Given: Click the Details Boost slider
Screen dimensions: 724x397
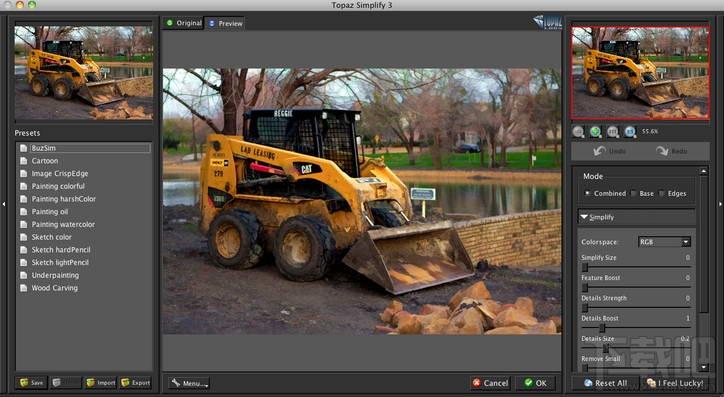Looking at the screenshot, I should [636, 328].
